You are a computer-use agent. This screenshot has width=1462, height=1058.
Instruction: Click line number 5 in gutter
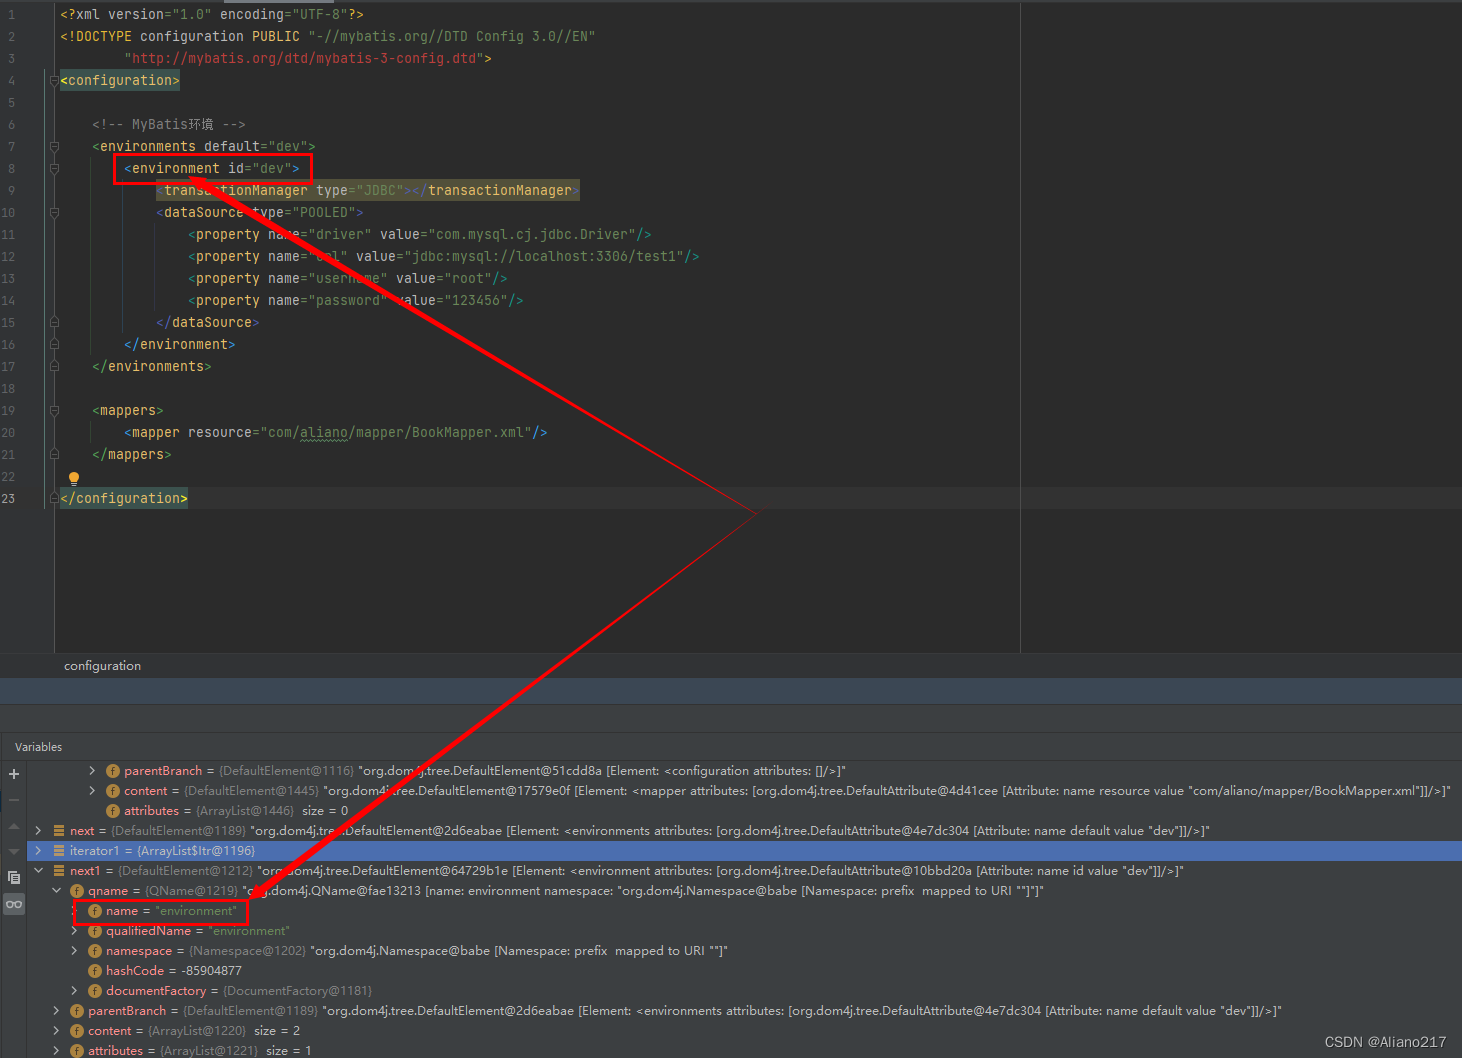pos(11,103)
